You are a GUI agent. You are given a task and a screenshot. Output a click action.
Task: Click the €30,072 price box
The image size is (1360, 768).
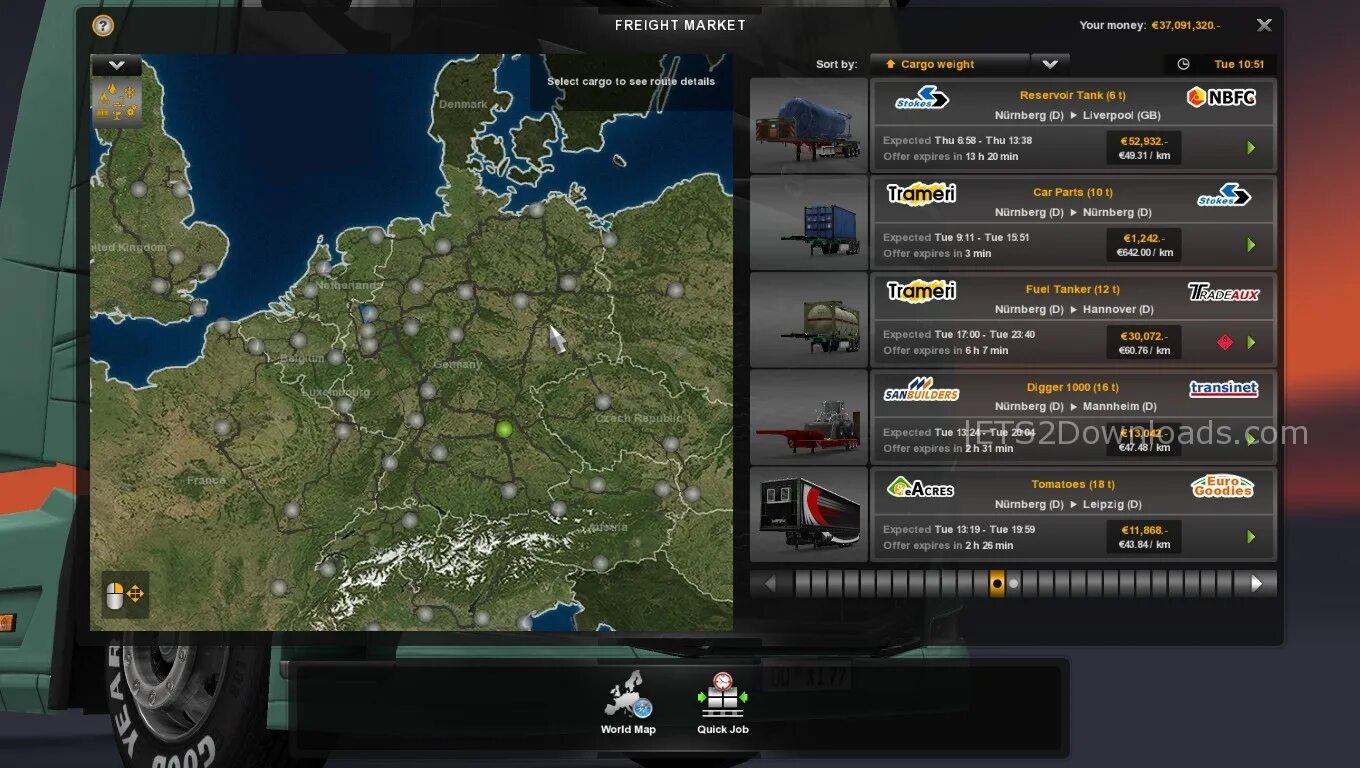[1144, 342]
